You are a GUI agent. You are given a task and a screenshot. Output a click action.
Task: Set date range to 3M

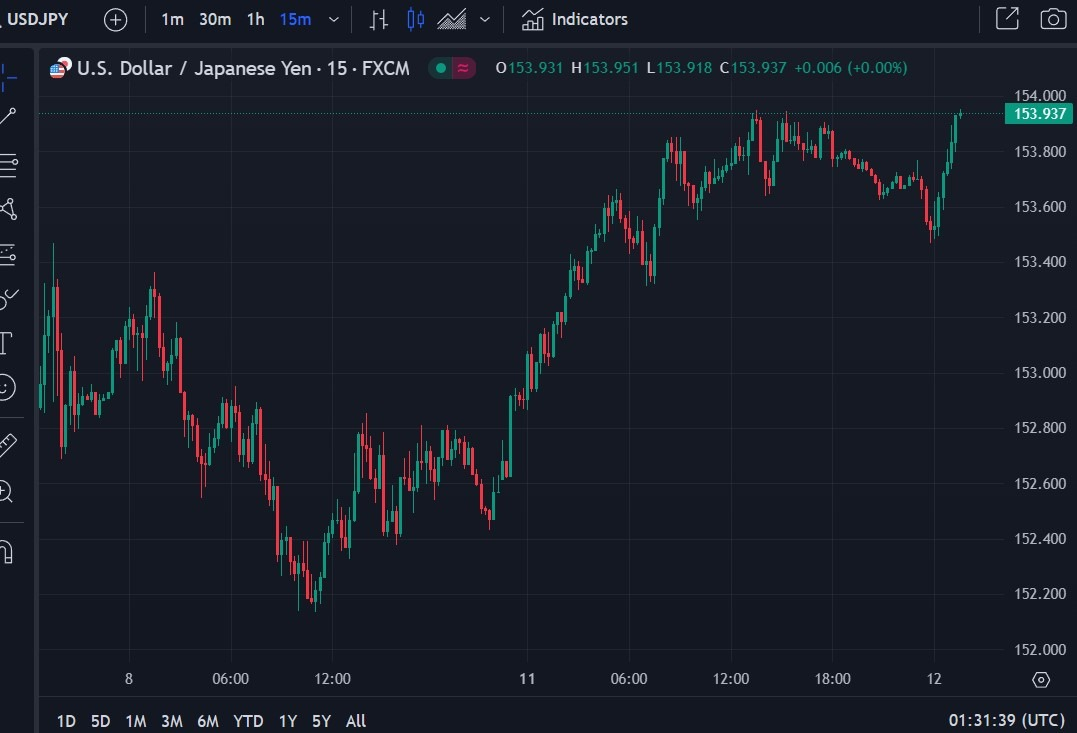pyautogui.click(x=172, y=721)
